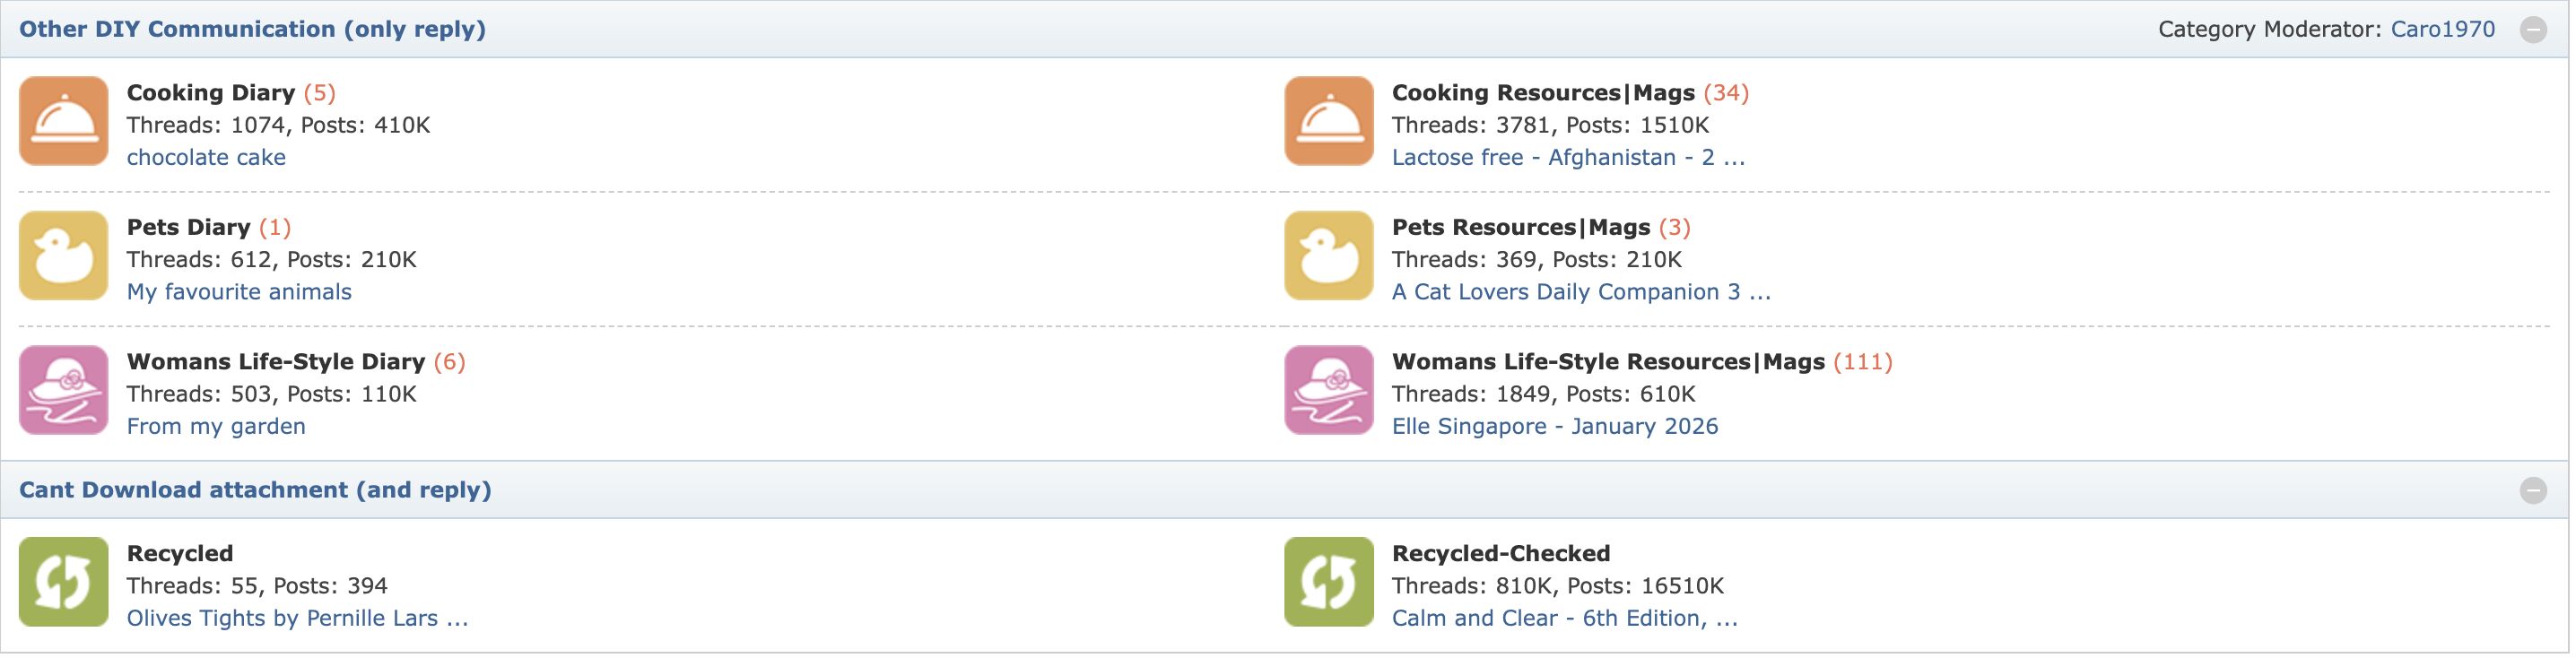Click the Cooking Diary cloche icon

pos(63,121)
